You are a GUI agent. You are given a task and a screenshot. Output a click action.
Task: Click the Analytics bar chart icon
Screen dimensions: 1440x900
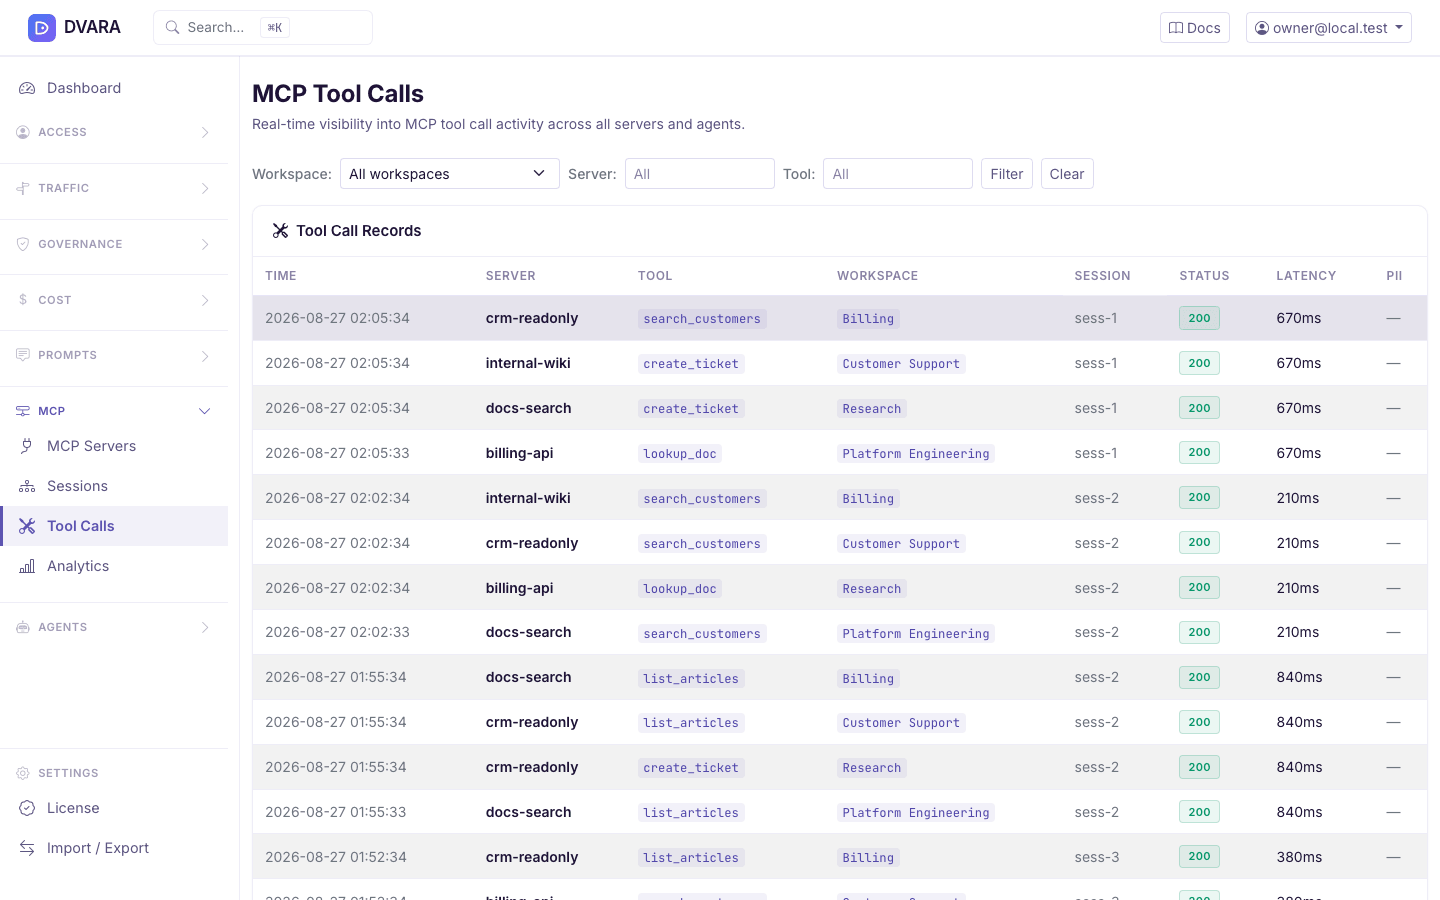pos(27,566)
